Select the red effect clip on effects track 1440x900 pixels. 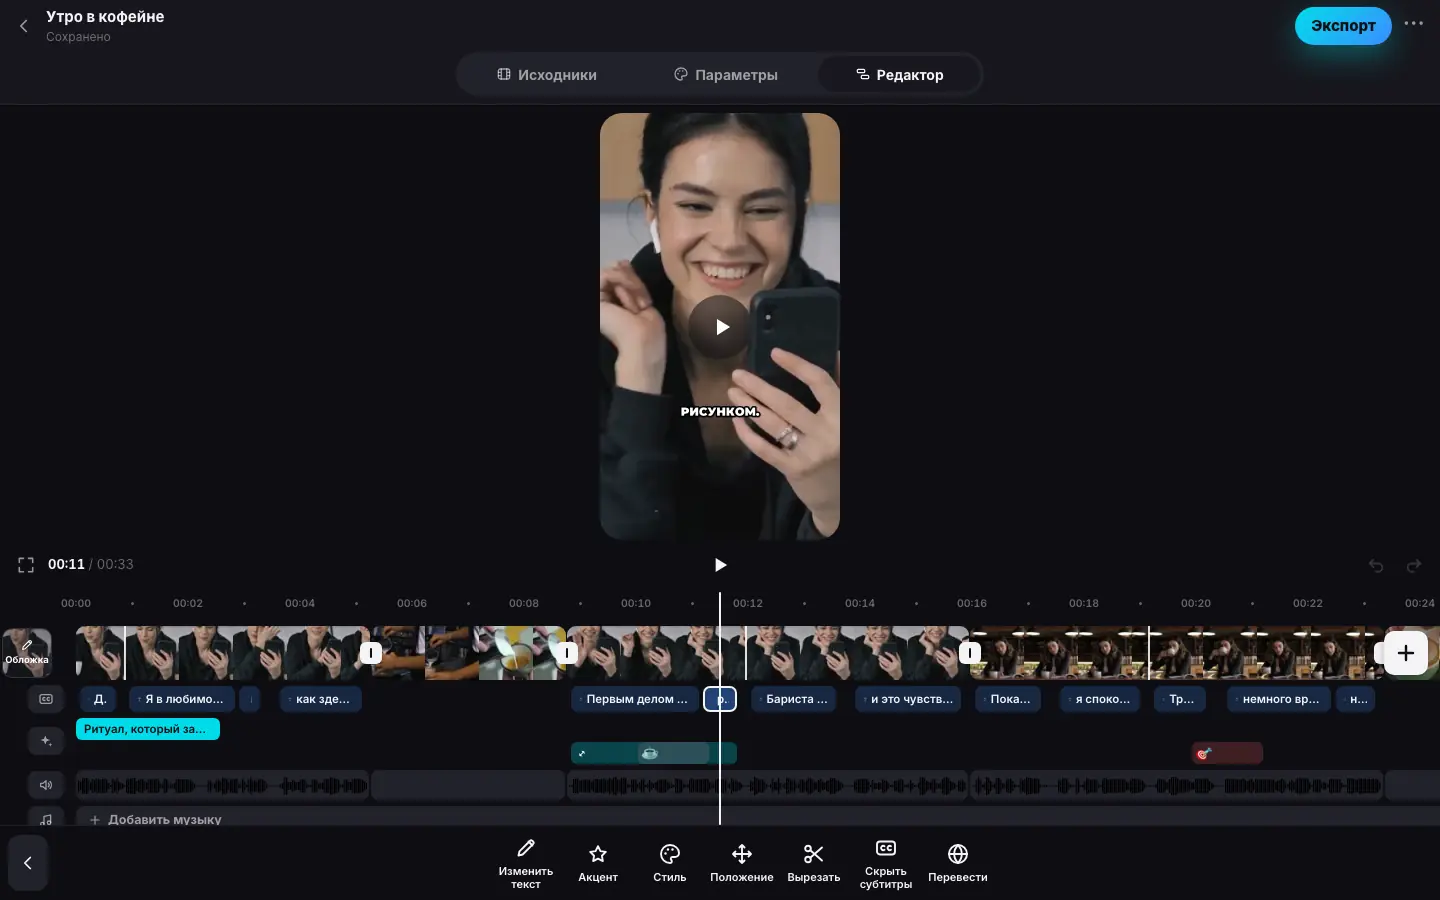tap(1228, 753)
